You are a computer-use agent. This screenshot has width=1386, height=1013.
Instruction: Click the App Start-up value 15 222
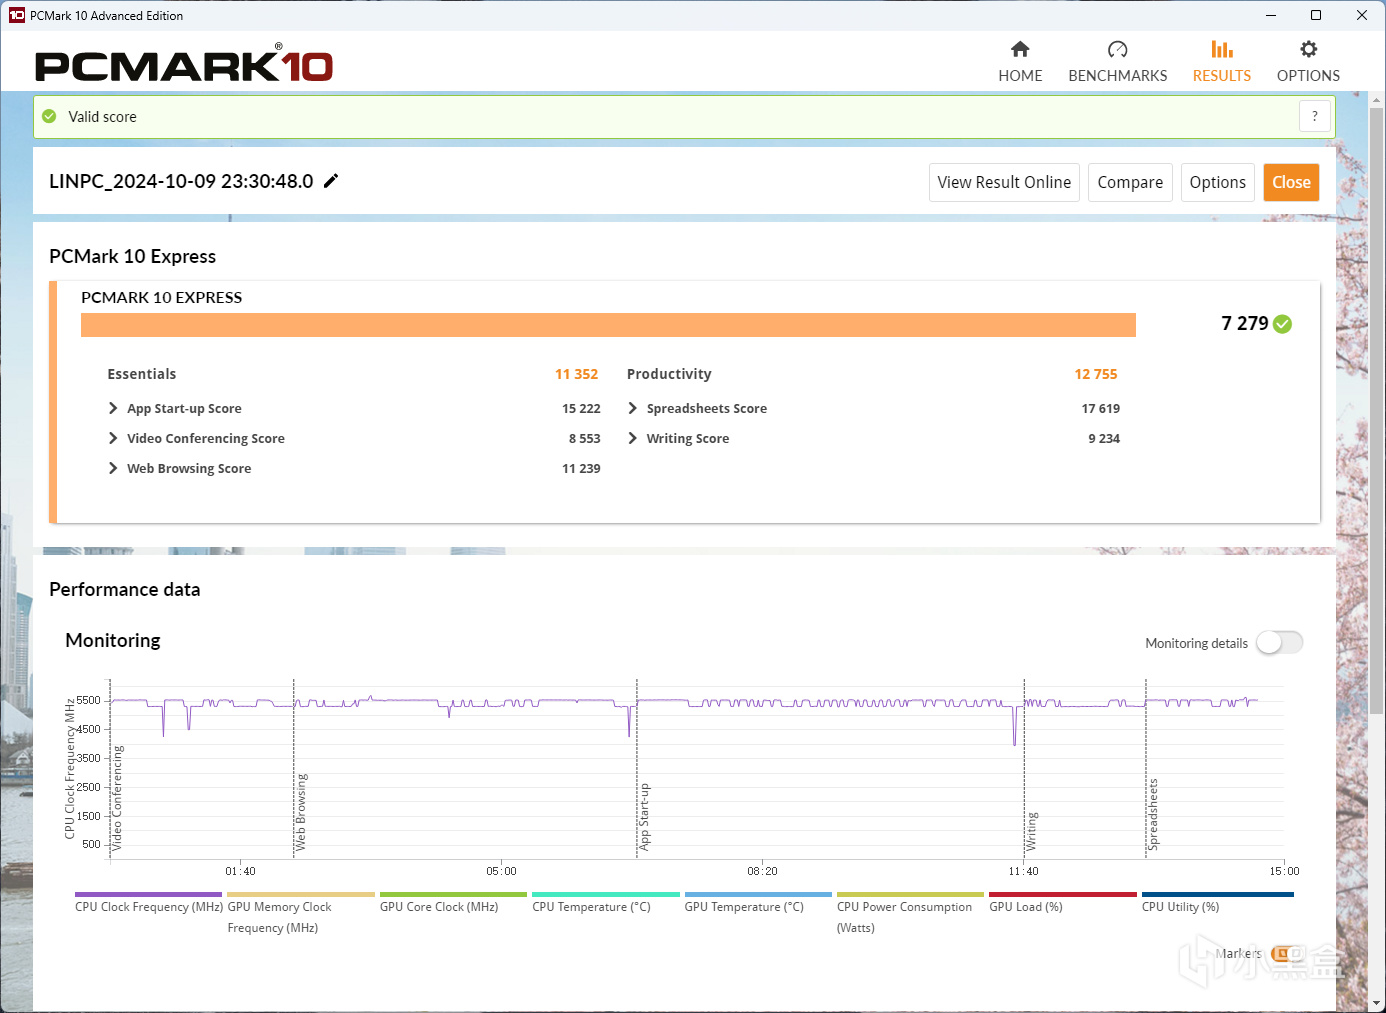click(581, 408)
